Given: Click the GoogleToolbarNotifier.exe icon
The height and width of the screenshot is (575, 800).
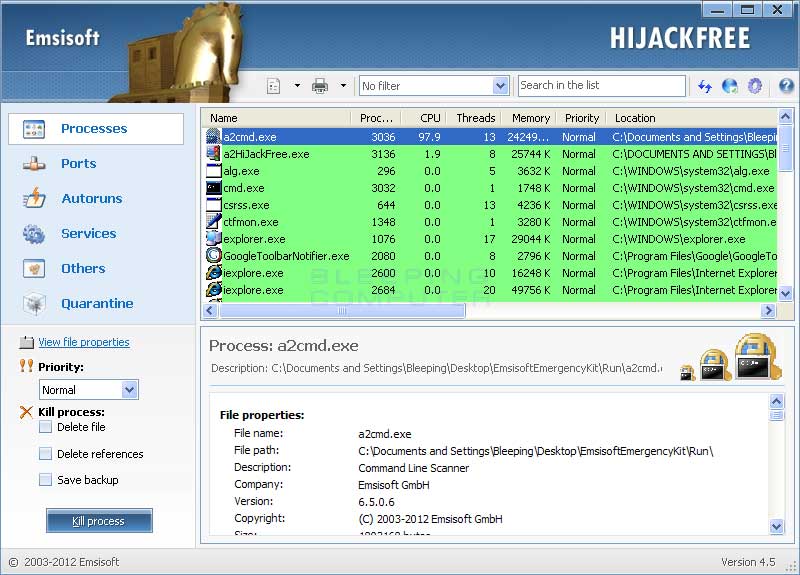Looking at the screenshot, I should (x=214, y=256).
